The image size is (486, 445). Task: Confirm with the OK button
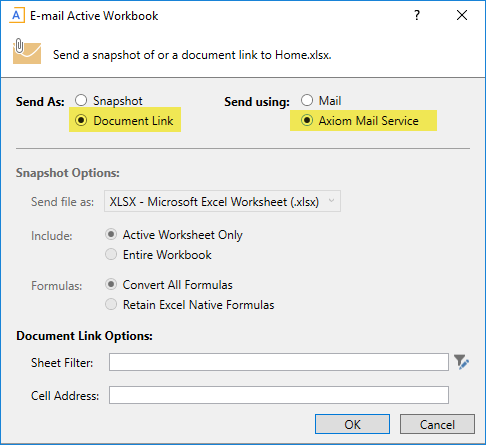coord(352,424)
